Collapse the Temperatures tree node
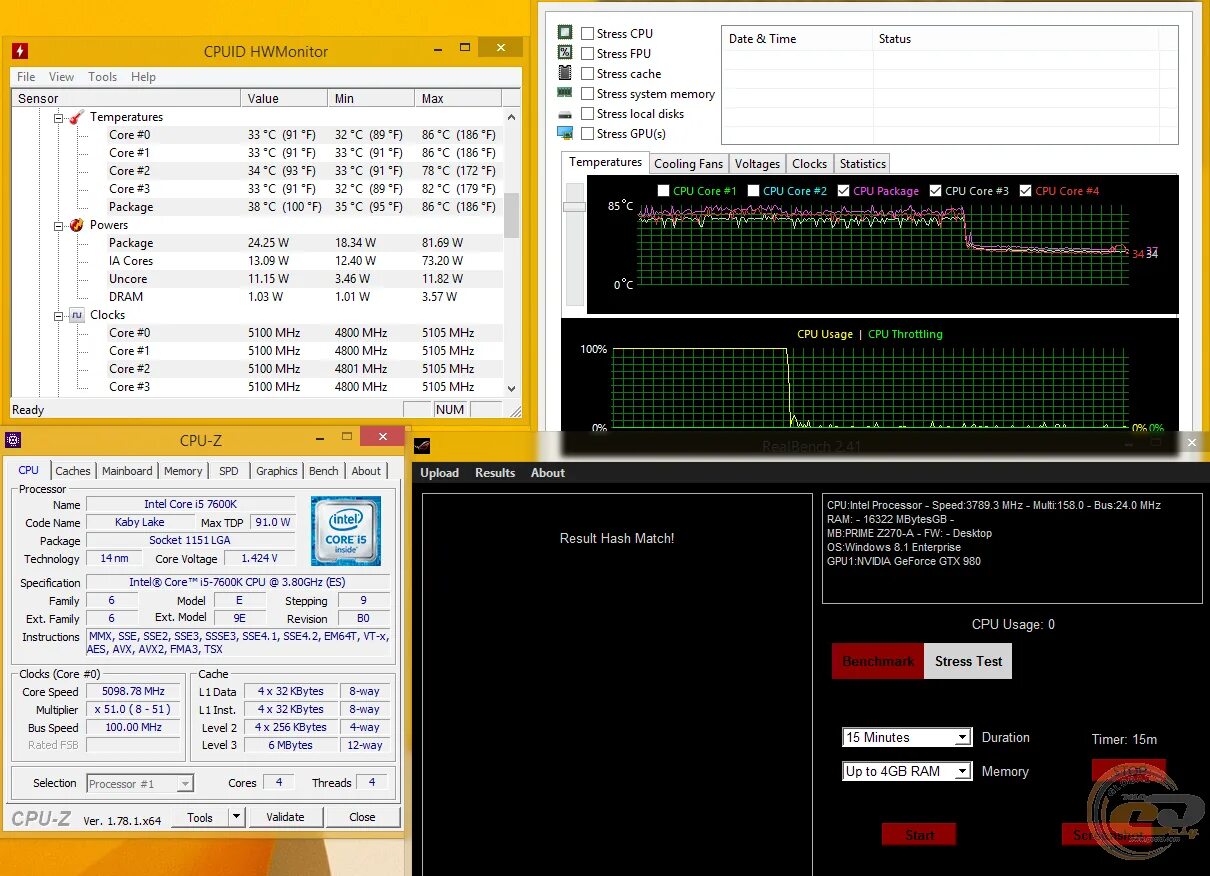The width and height of the screenshot is (1210, 876). point(59,117)
